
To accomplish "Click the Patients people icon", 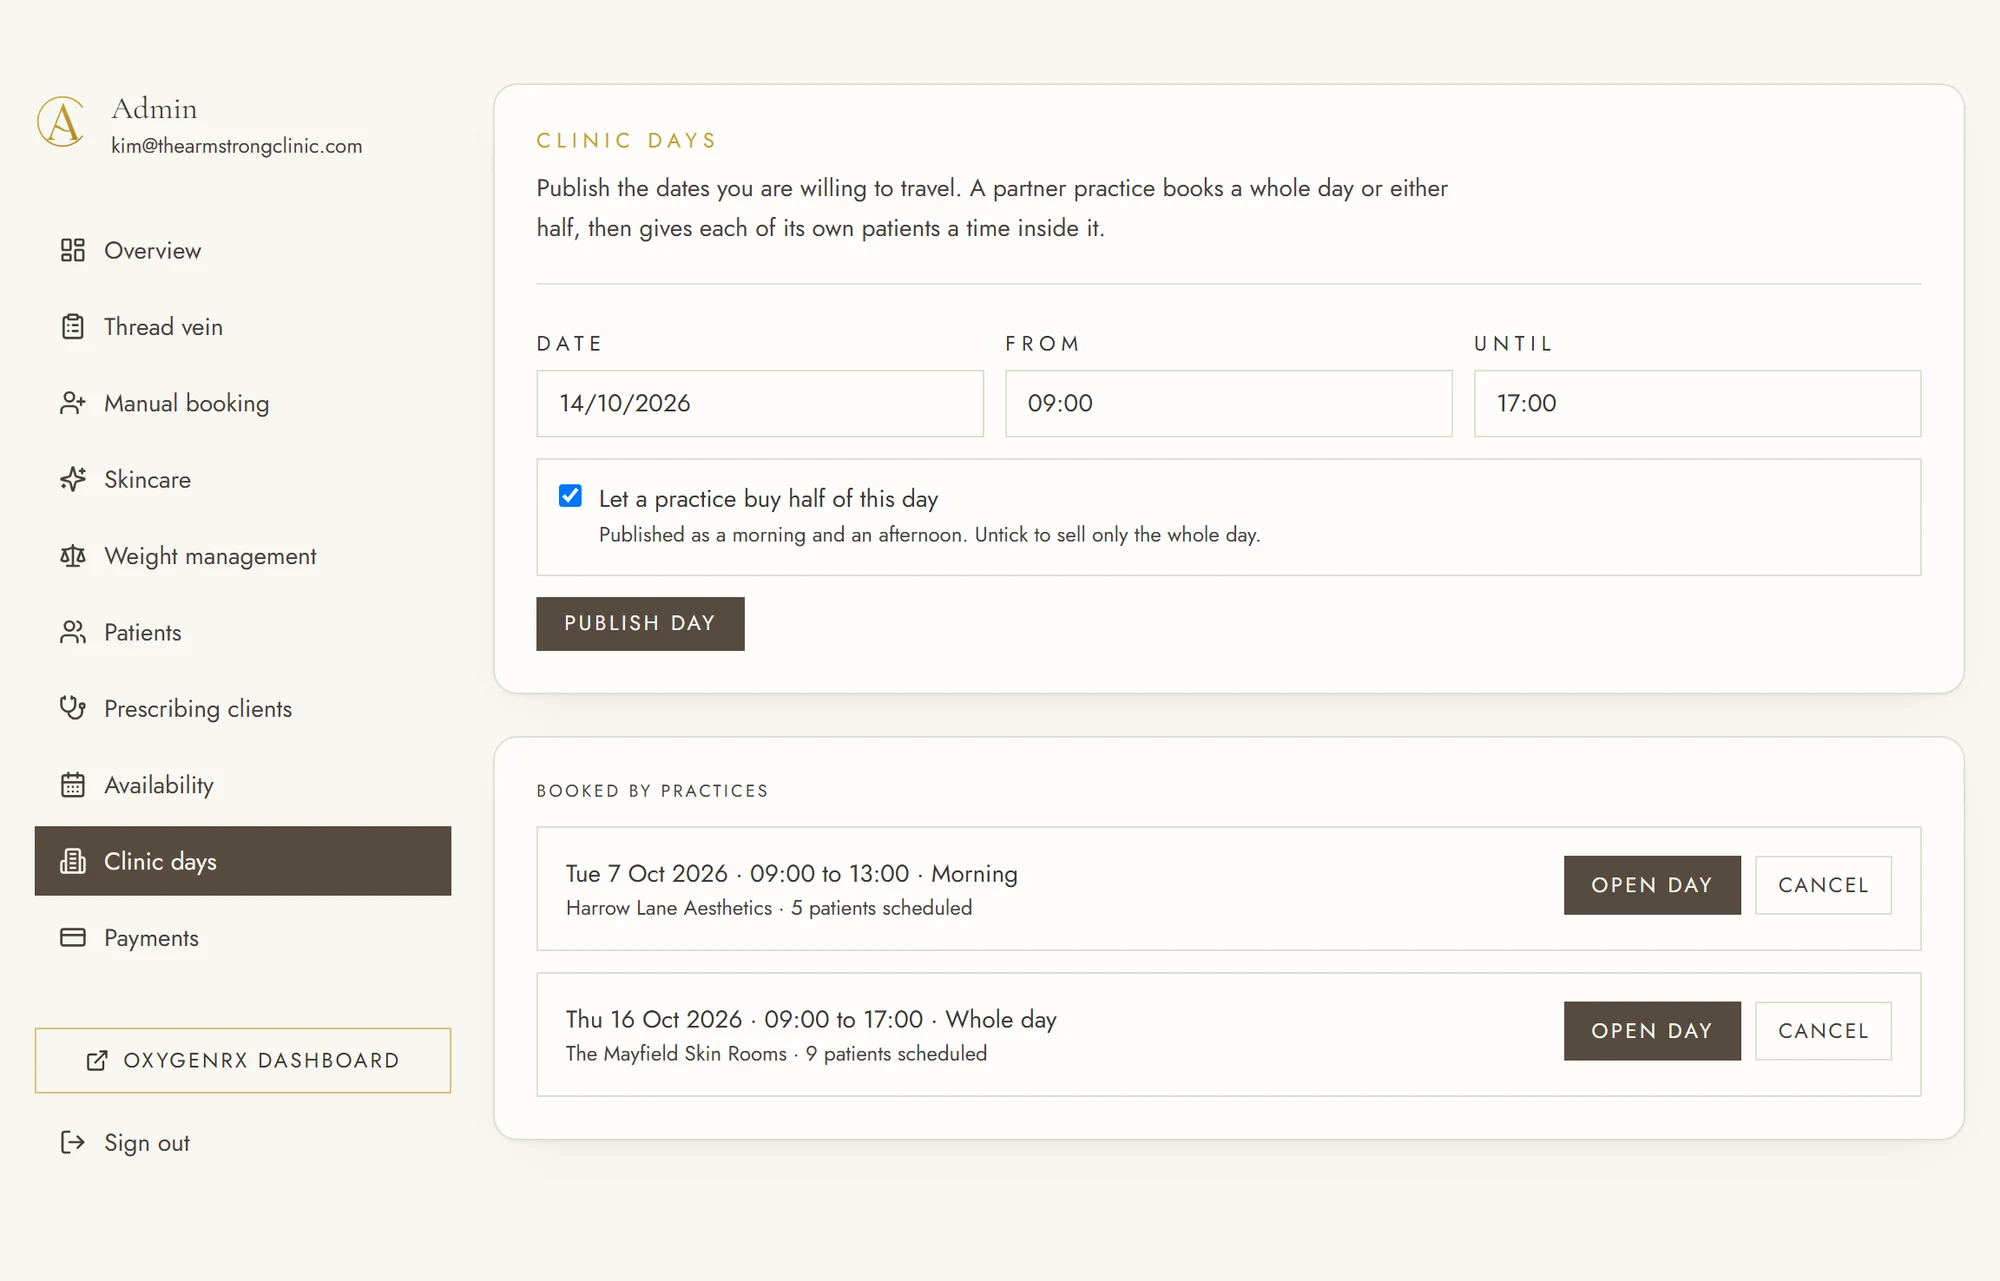I will point(73,632).
